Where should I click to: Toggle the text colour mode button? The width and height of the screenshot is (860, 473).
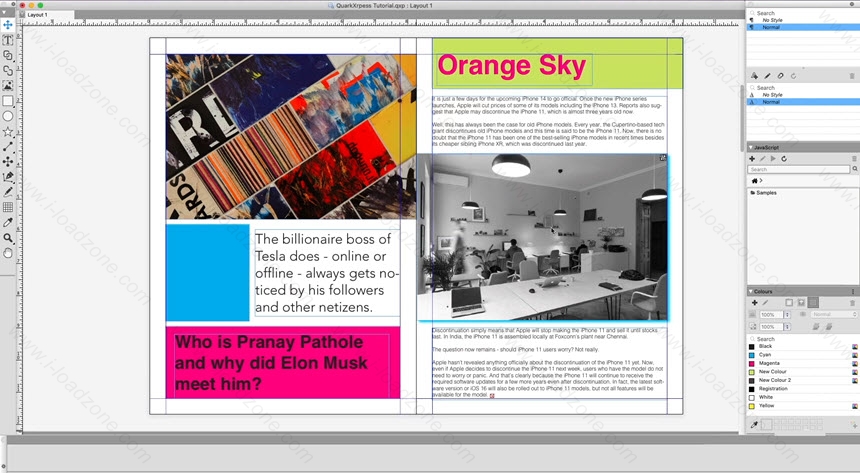(801, 302)
